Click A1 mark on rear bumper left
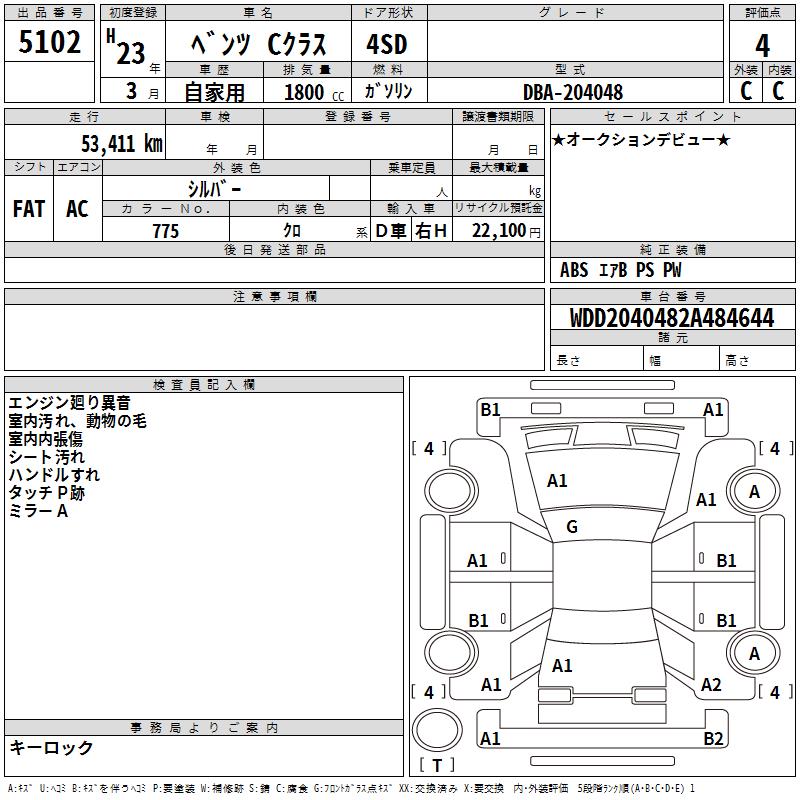 pos(490,738)
